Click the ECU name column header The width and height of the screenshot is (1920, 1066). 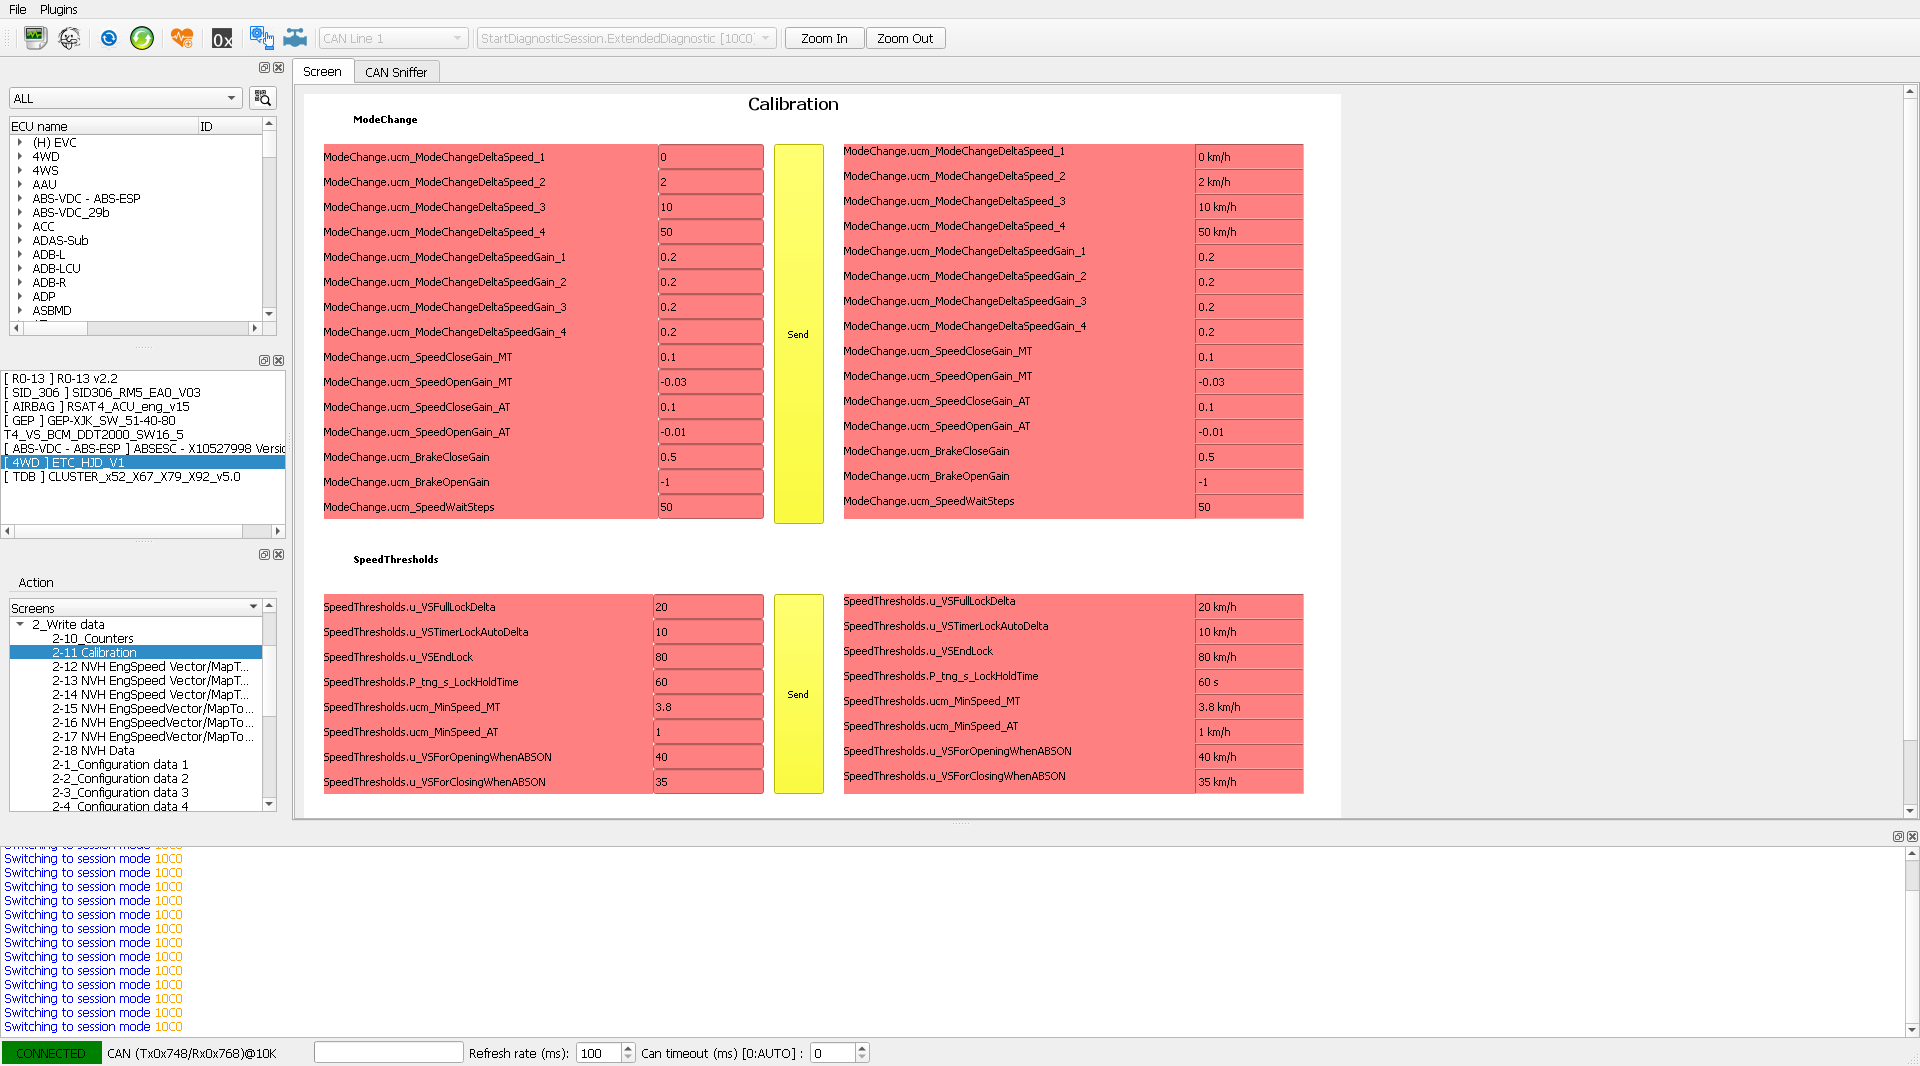(x=104, y=126)
